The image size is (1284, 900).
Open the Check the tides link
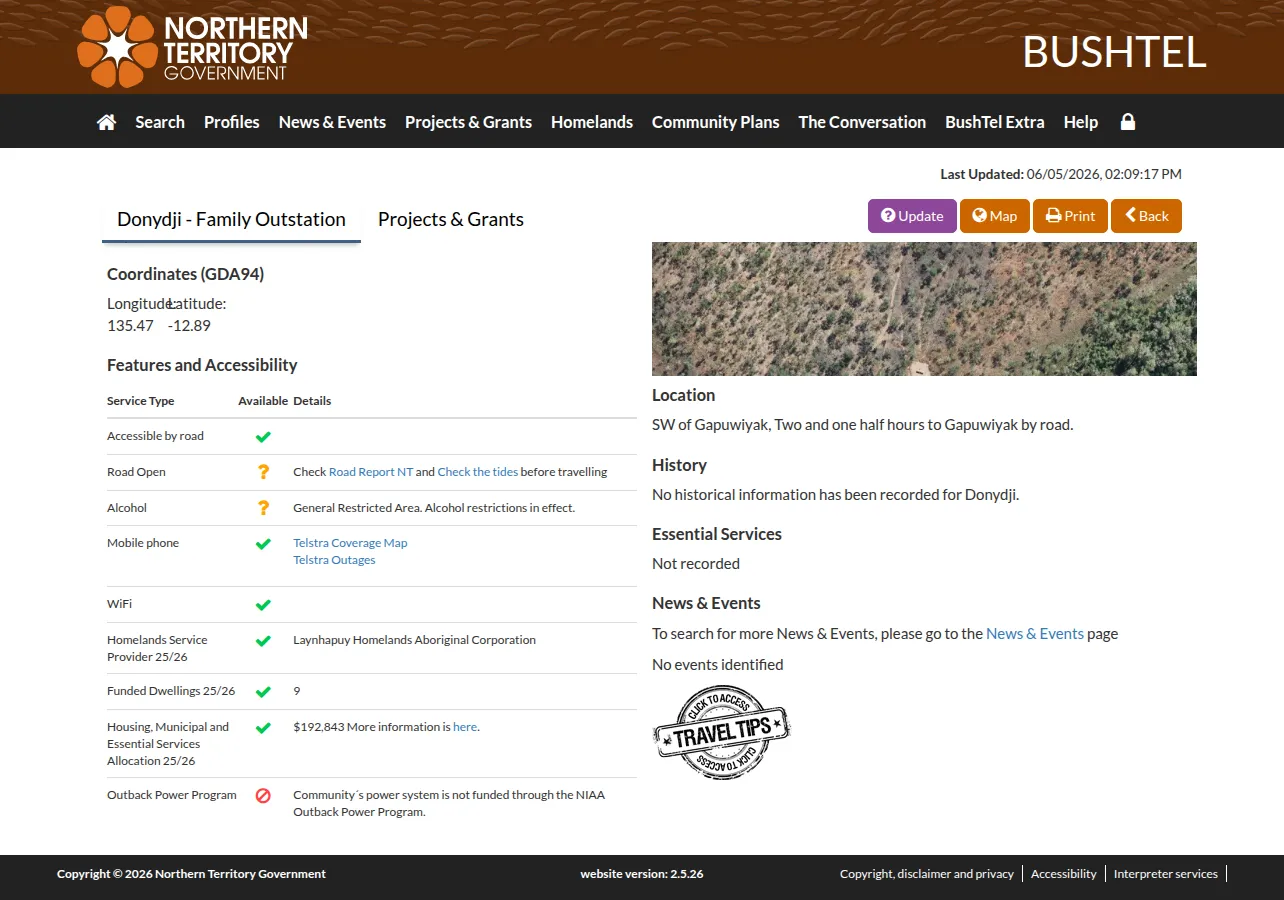pyautogui.click(x=478, y=472)
